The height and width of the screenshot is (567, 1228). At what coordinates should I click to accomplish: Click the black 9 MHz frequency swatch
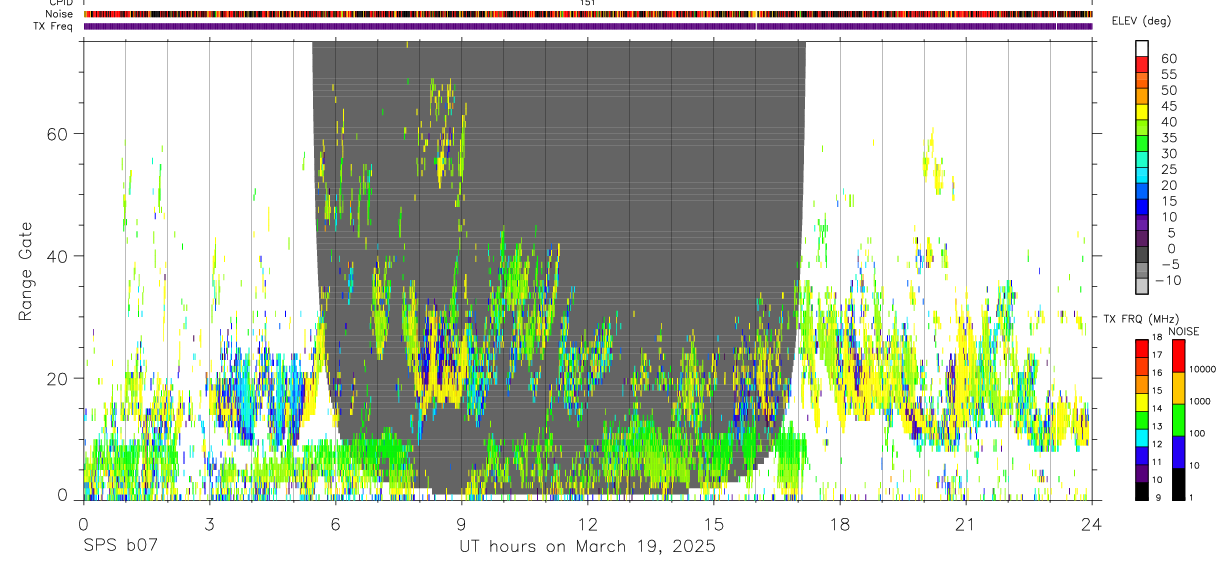pos(1141,491)
